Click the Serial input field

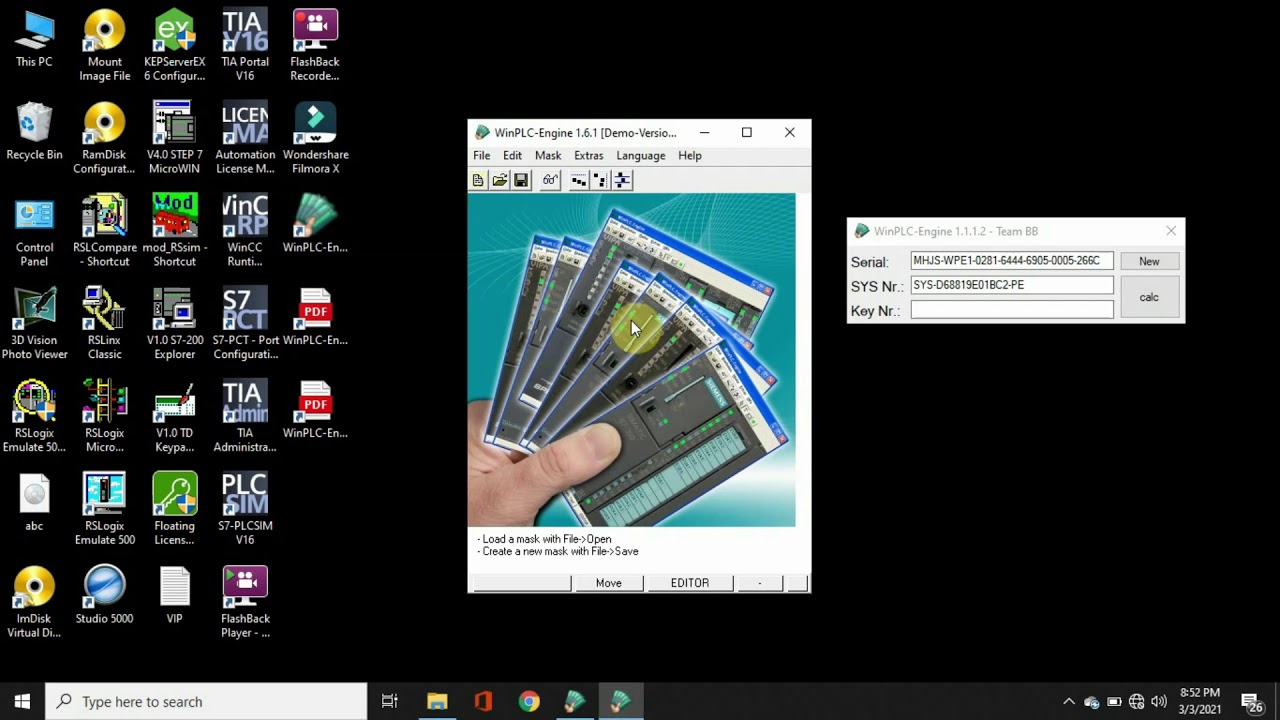click(1011, 261)
